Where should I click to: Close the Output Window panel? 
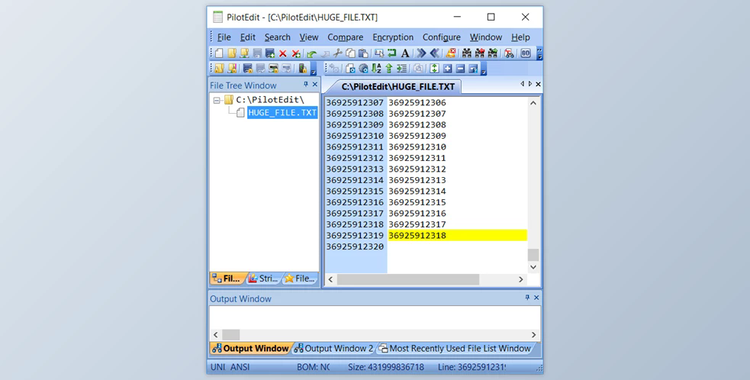536,297
